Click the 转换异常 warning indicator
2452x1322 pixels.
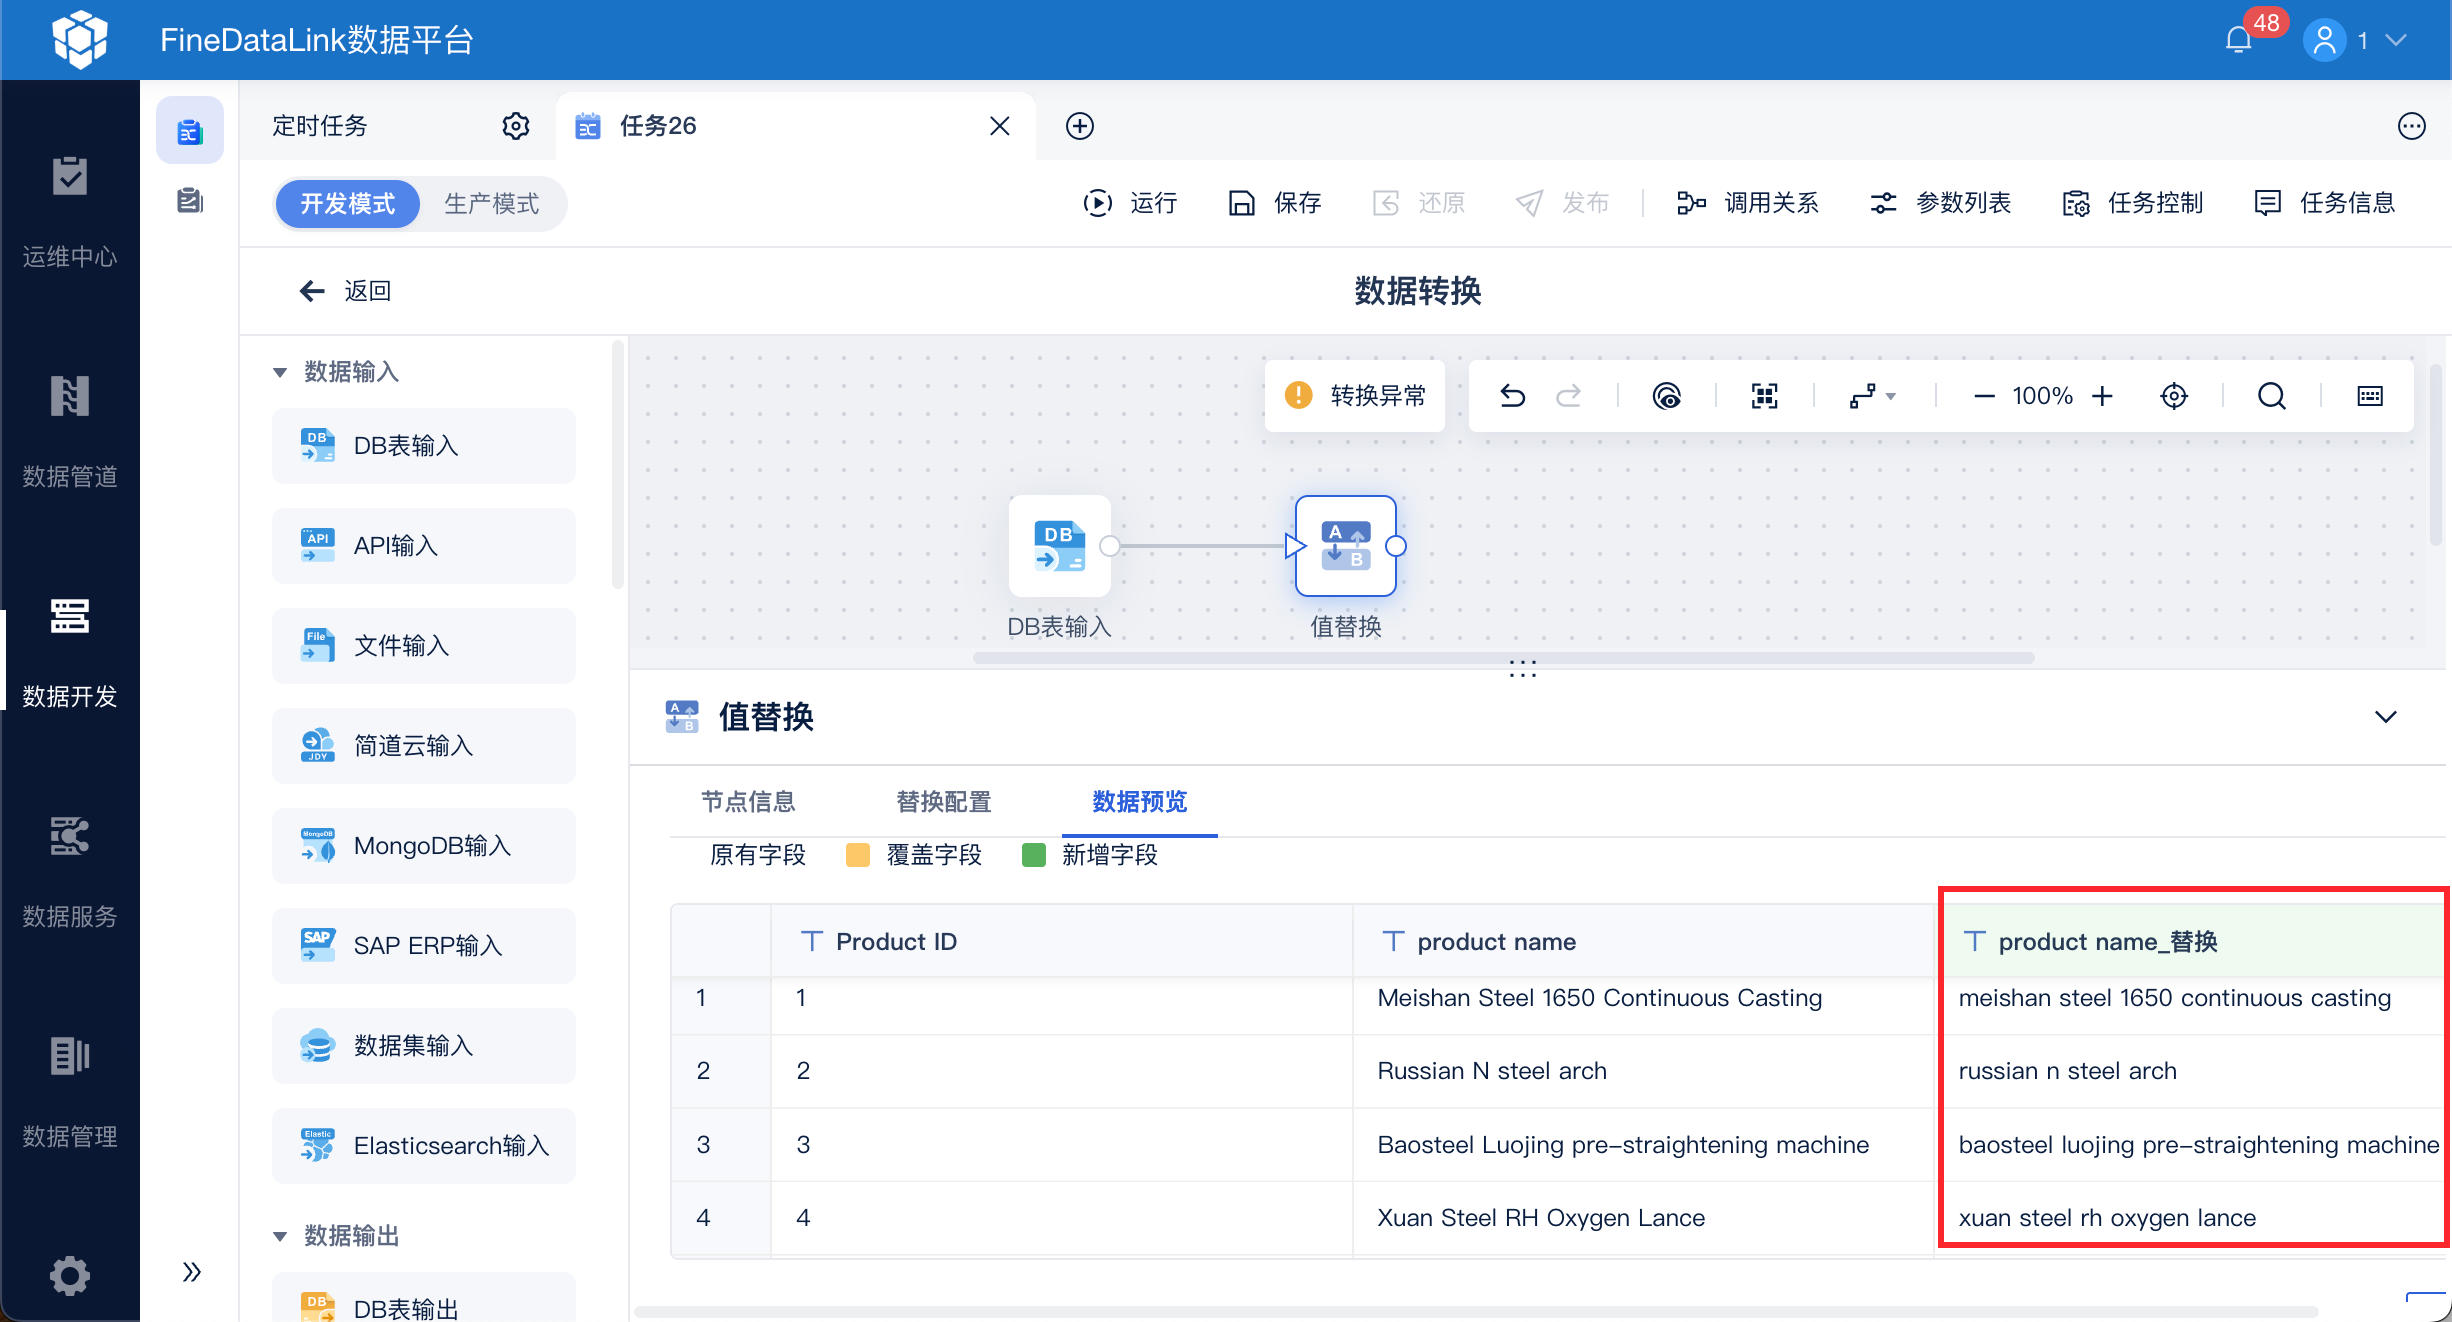1355,396
